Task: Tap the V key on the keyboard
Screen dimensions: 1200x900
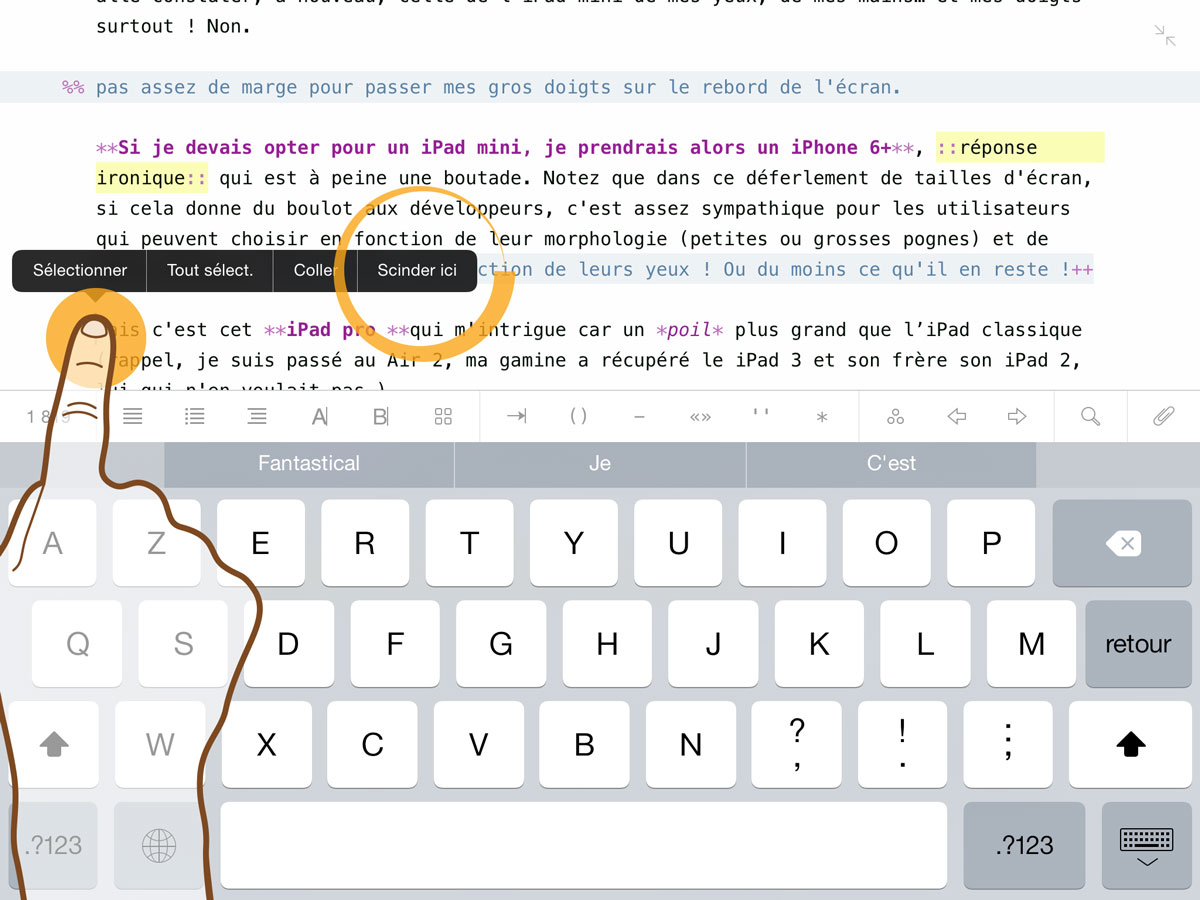Action: pos(479,744)
